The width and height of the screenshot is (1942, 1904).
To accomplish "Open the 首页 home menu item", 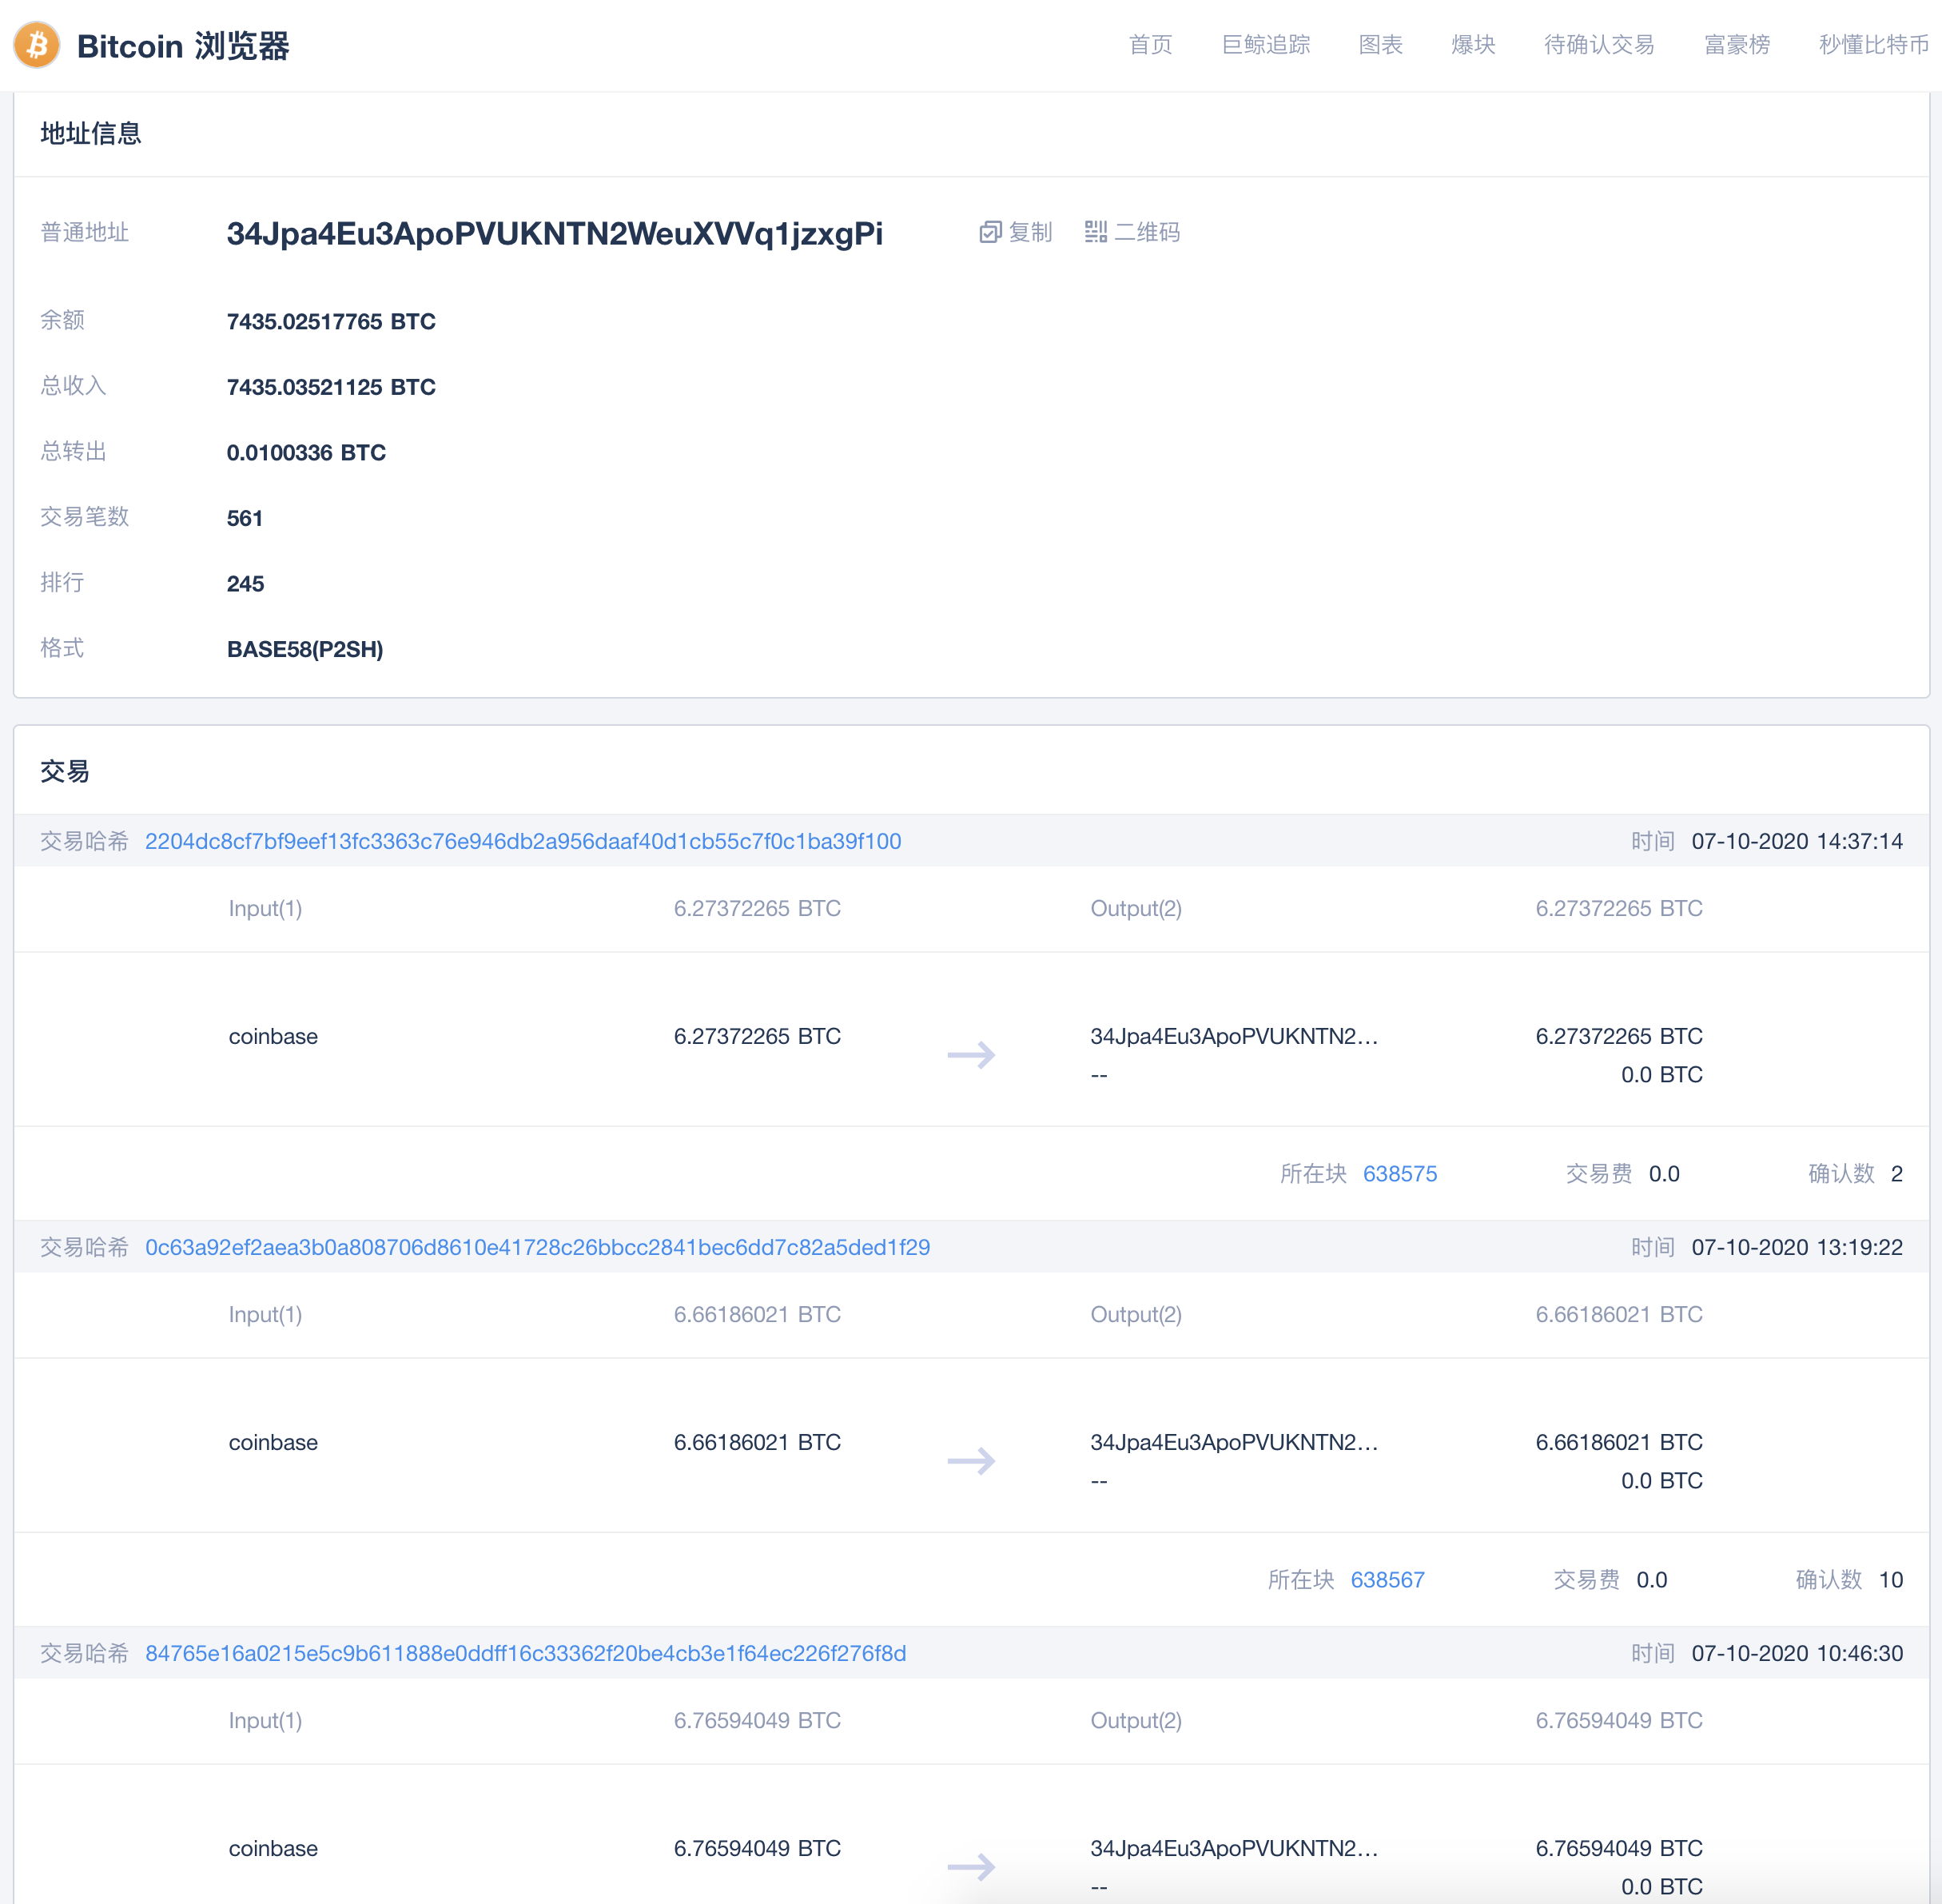I will 1150,45.
